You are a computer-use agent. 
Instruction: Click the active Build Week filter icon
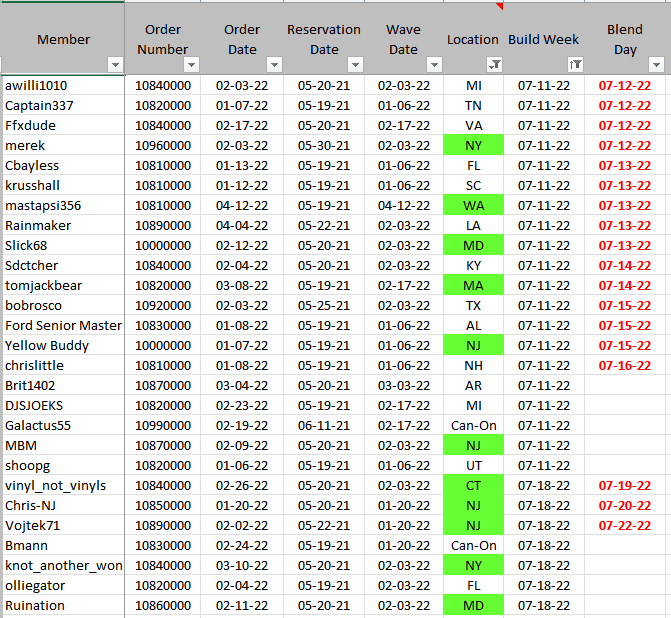tap(574, 65)
